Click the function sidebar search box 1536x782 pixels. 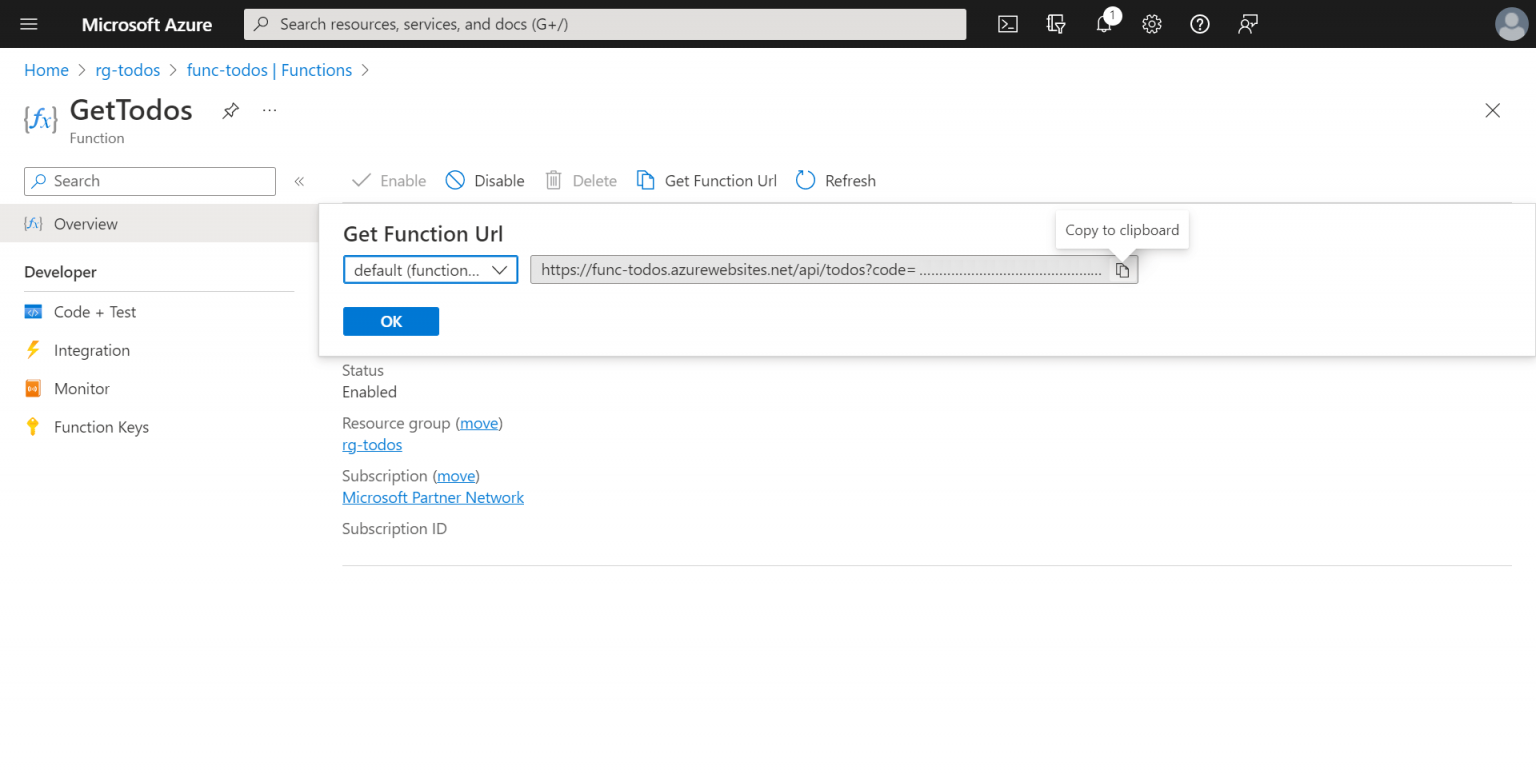tap(149, 181)
